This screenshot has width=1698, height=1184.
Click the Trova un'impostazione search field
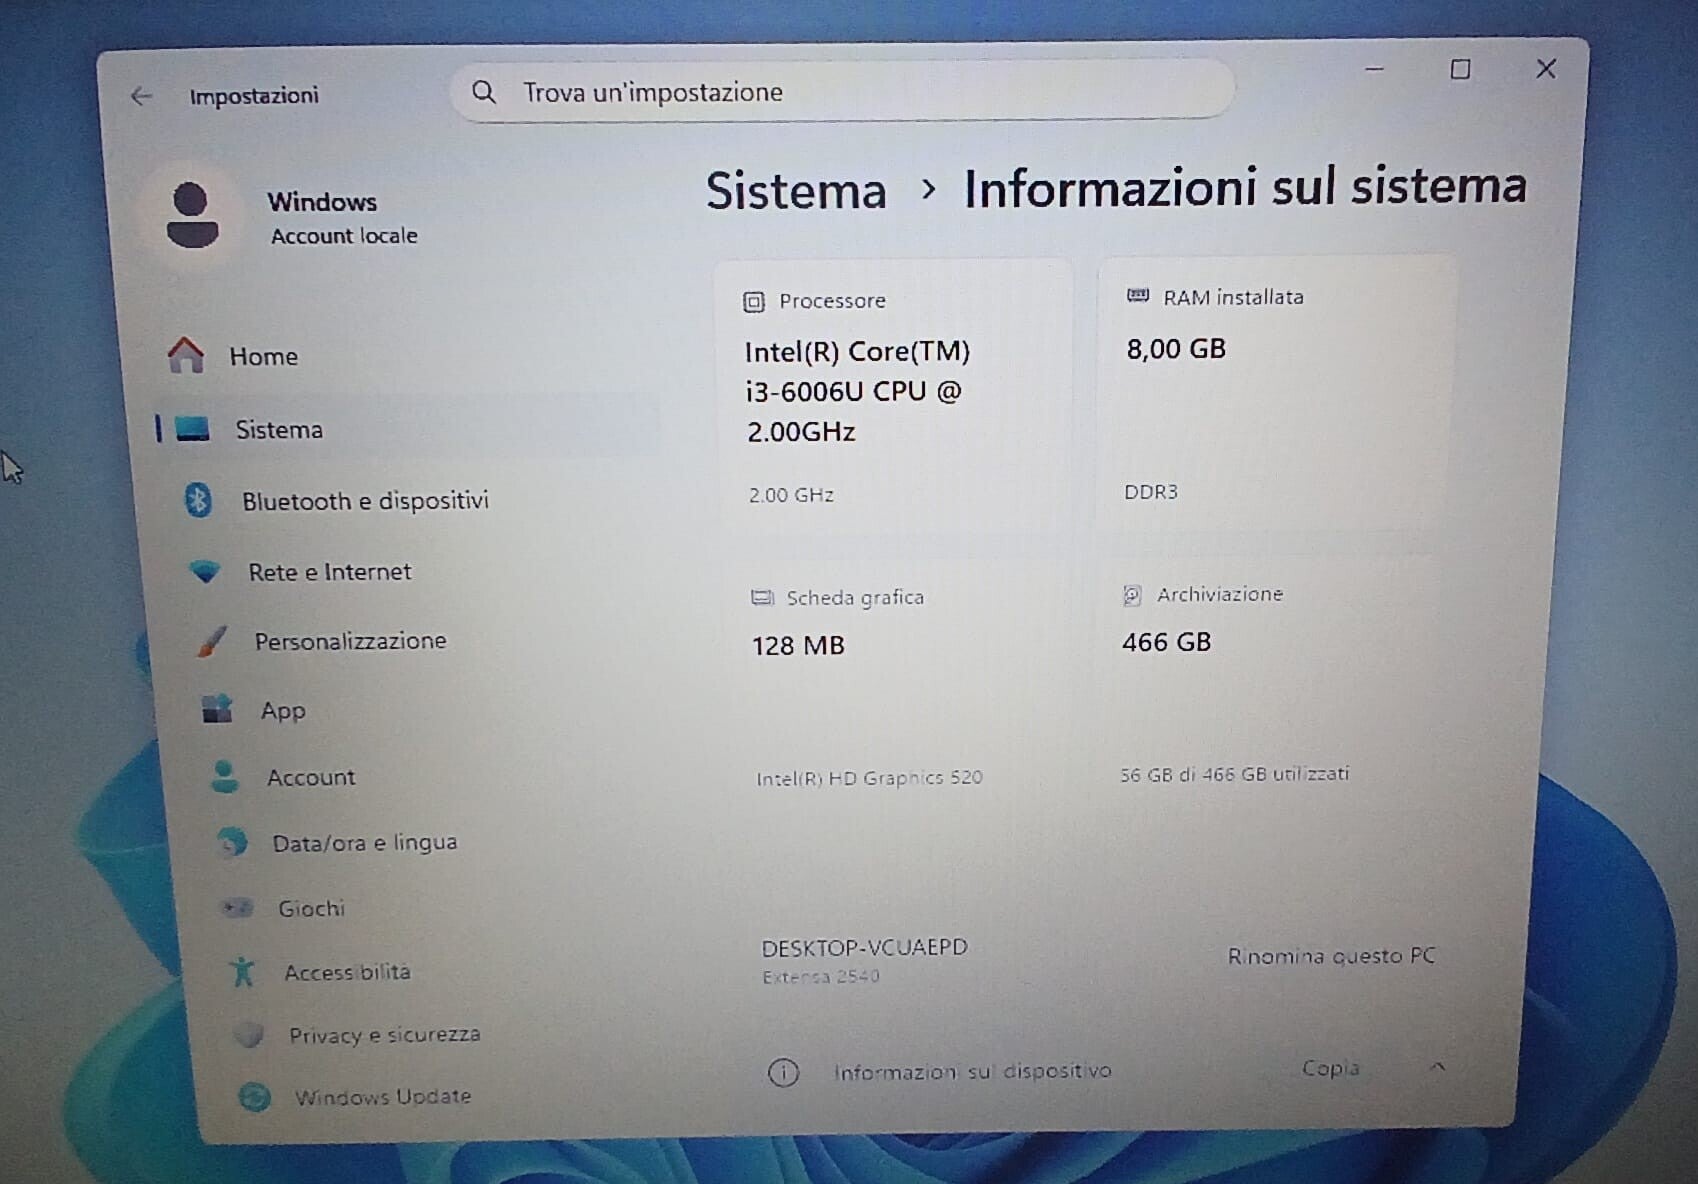[x=842, y=92]
